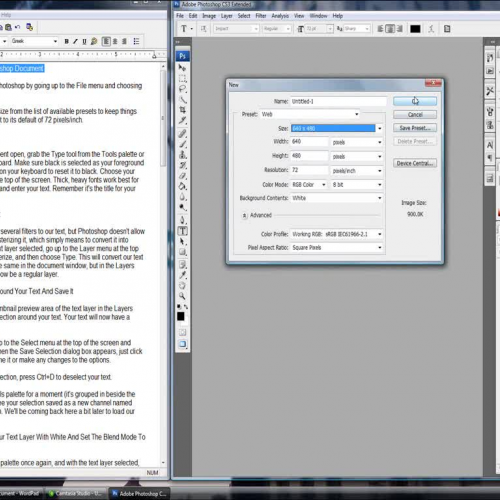Select the Eyedropper tool
This screenshot has height=500, width=500.
tap(182, 275)
